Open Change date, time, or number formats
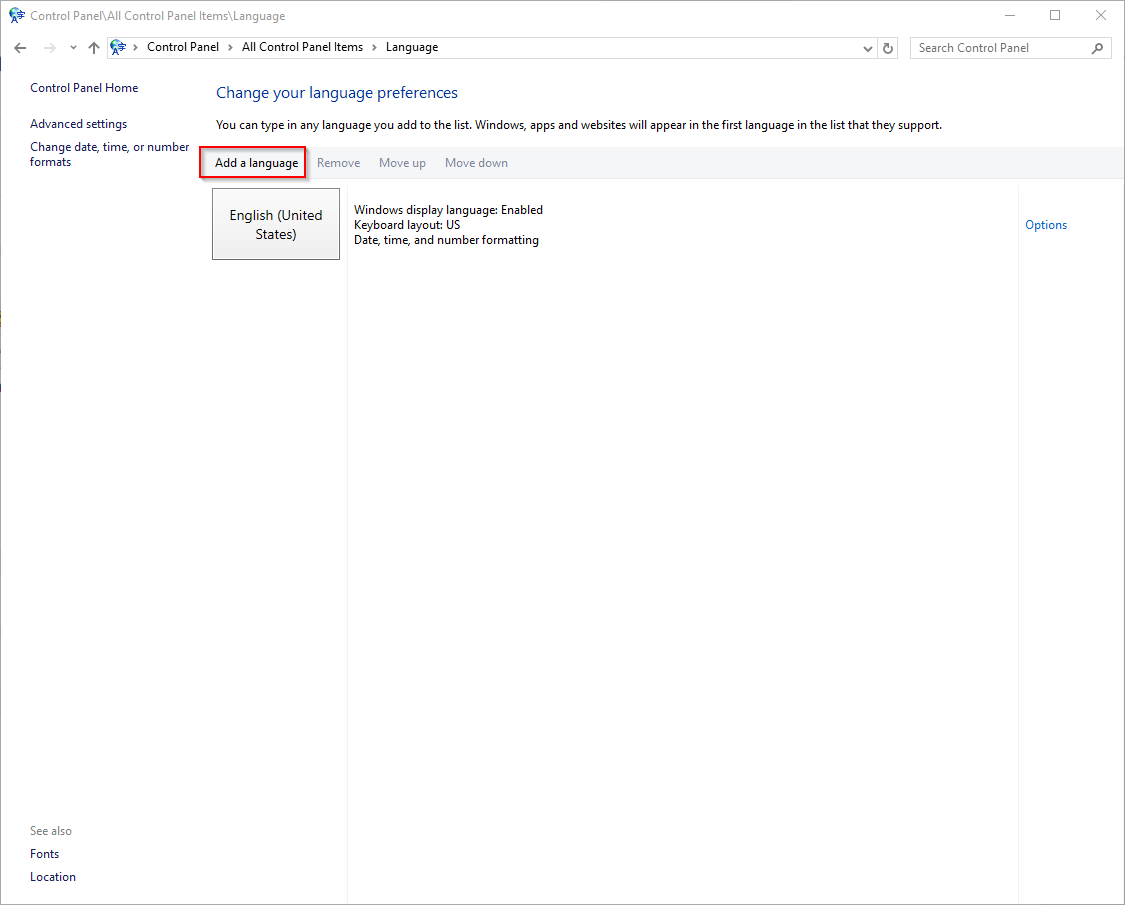This screenshot has height=905, width=1125. pos(110,154)
